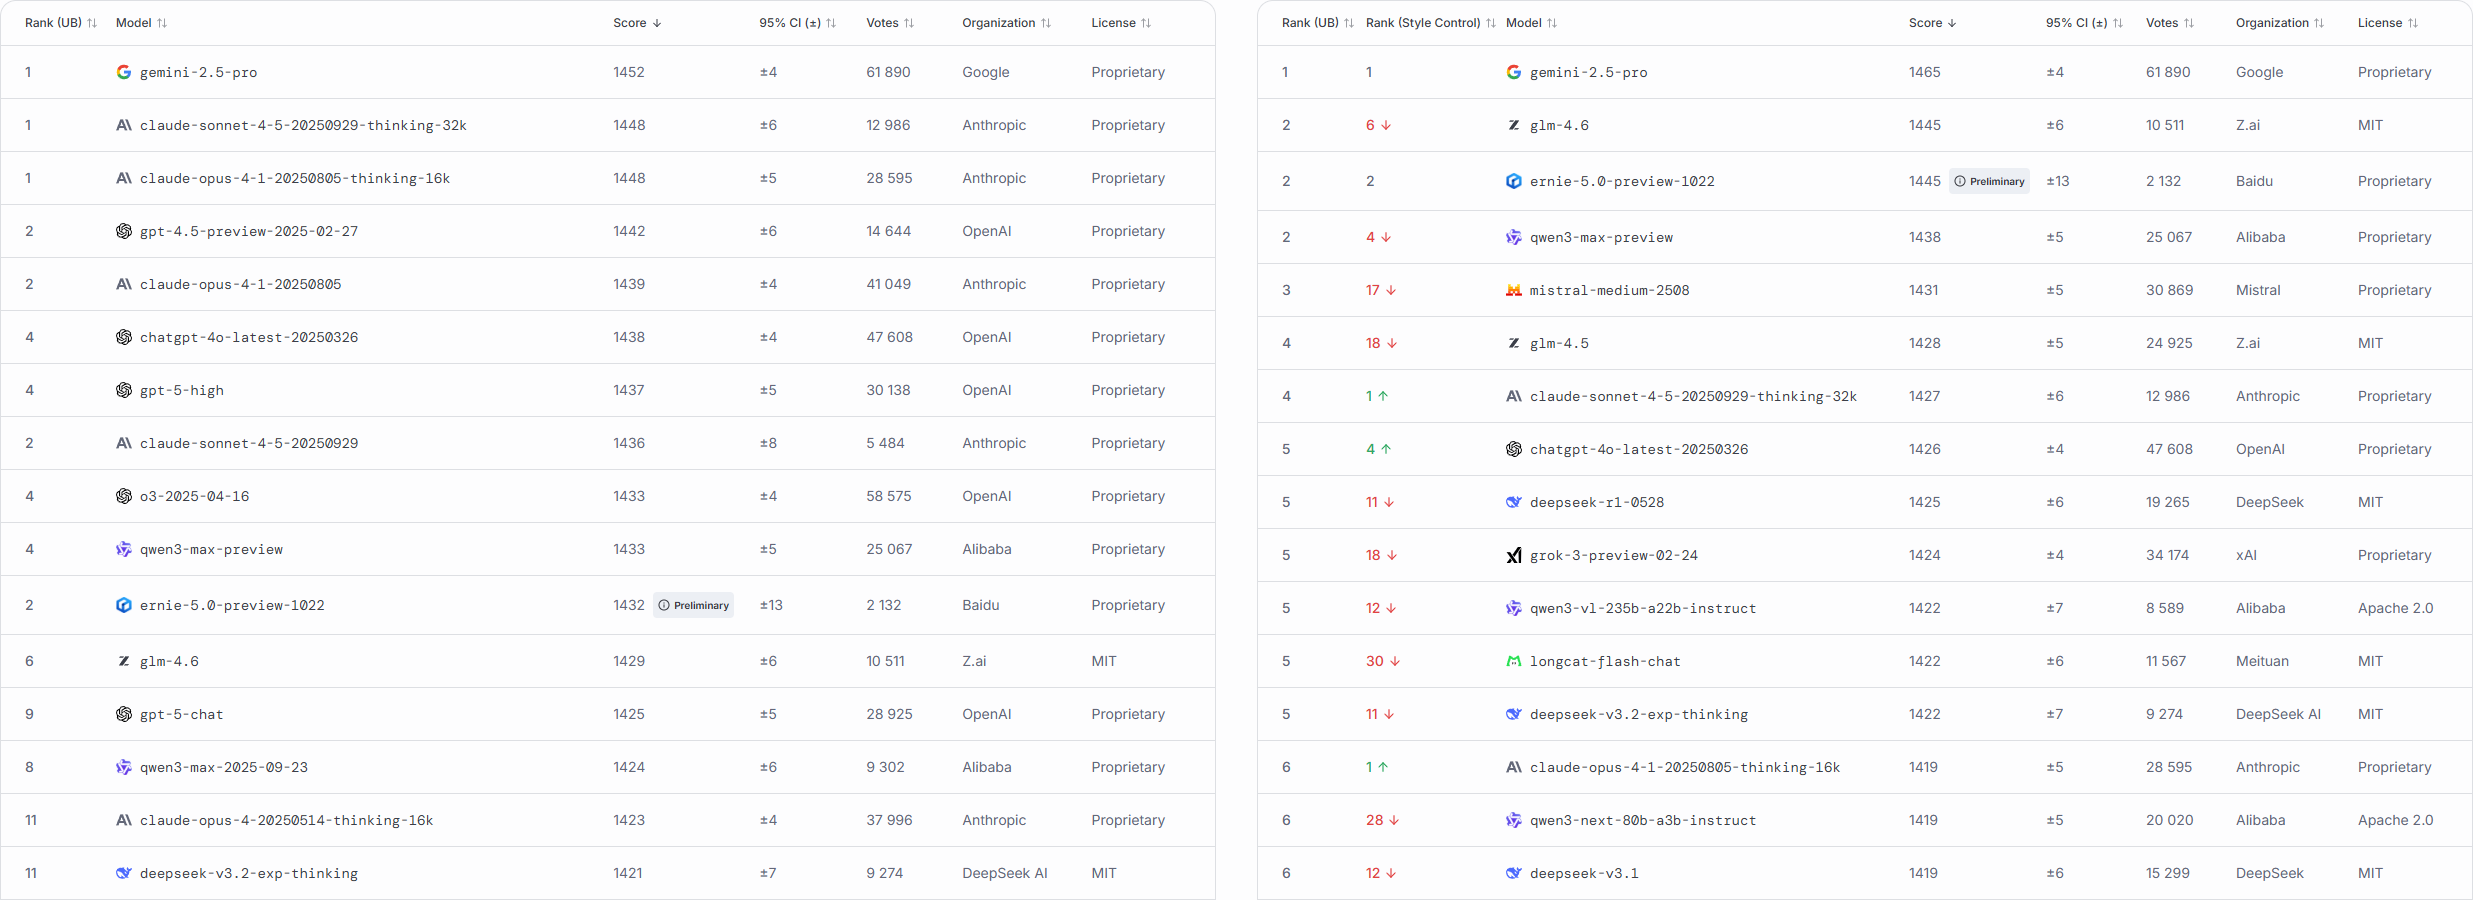
Task: Click the Meituan logo beside longcat-flash-chat
Action: coord(1514,661)
